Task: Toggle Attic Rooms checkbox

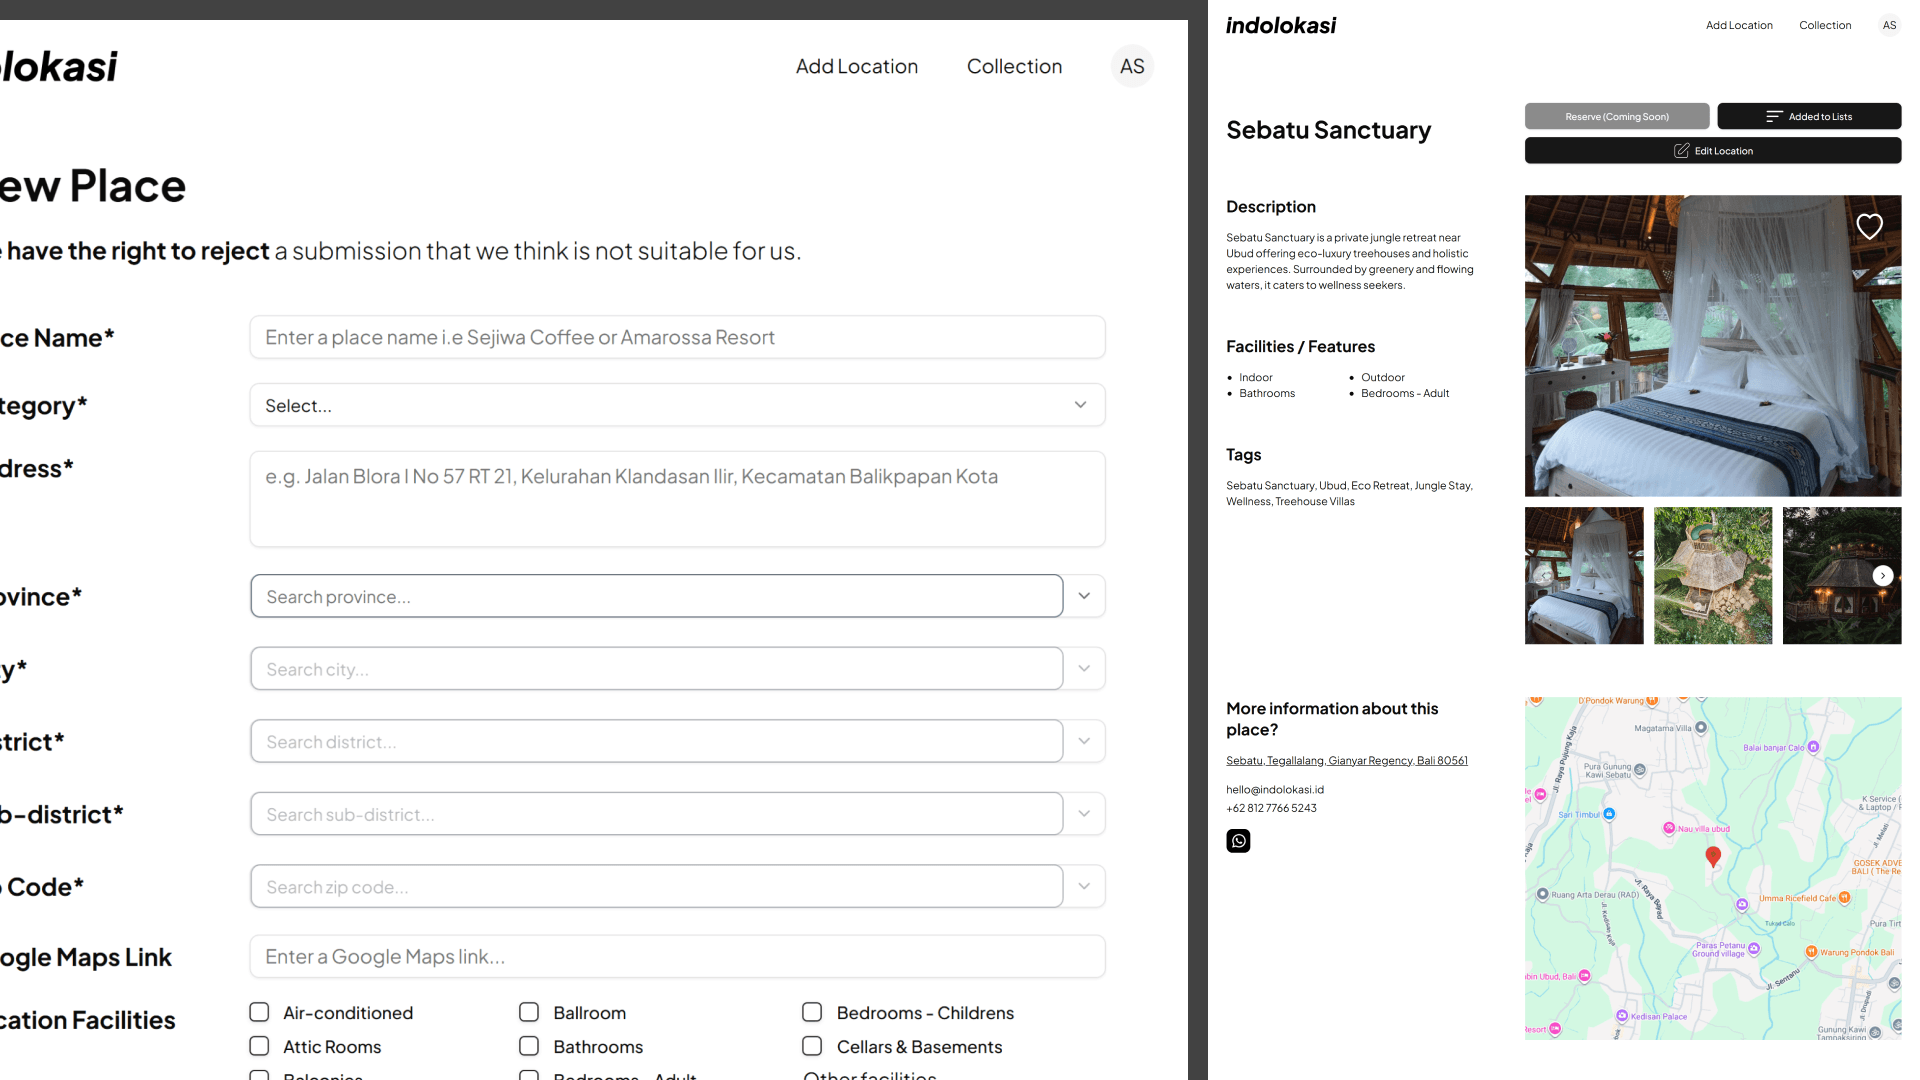Action: [259, 1046]
